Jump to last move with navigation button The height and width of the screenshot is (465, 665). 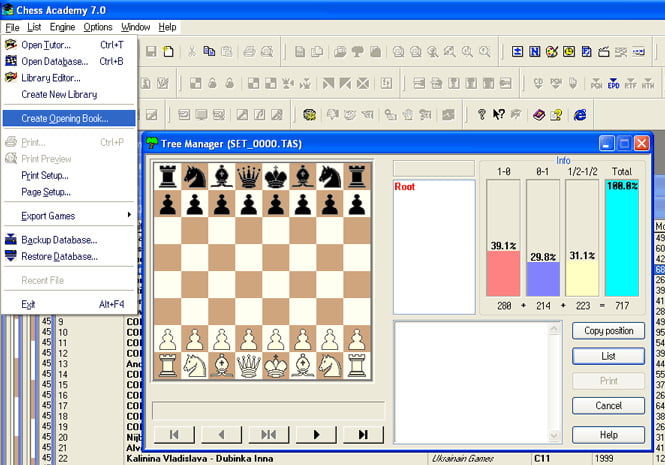pyautogui.click(x=363, y=434)
